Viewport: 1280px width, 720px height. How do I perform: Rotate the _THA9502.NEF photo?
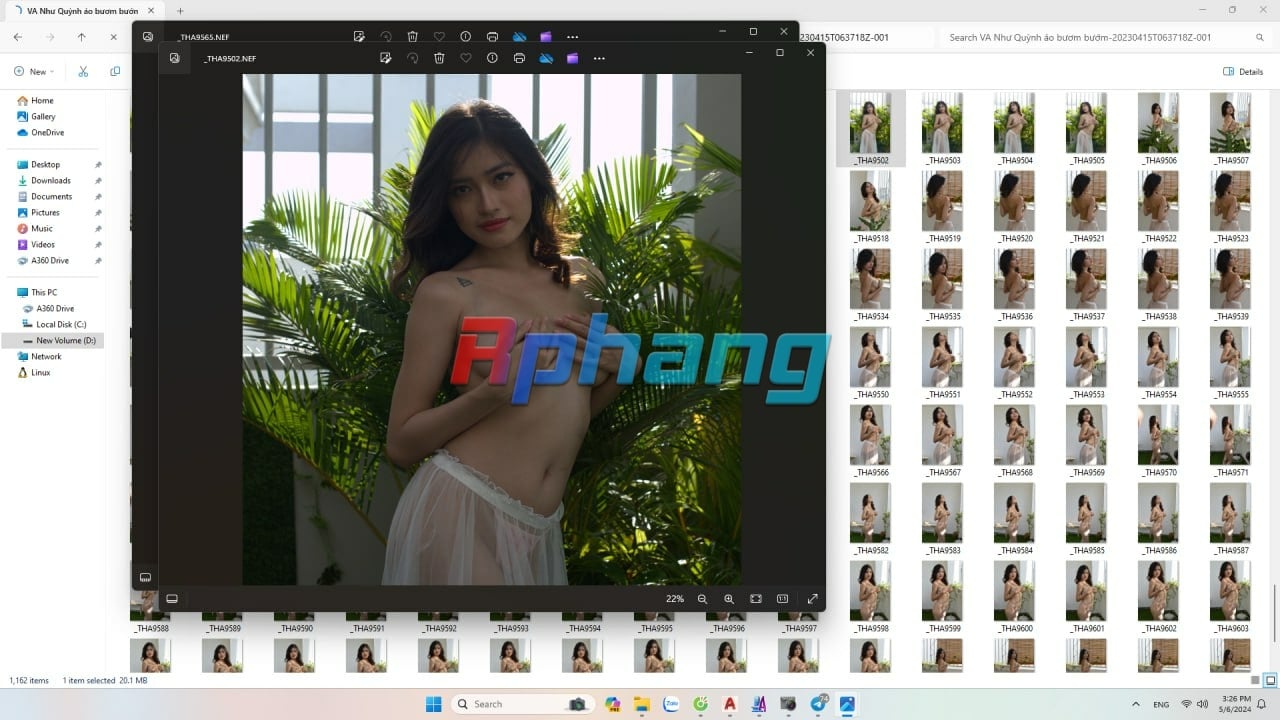[412, 58]
